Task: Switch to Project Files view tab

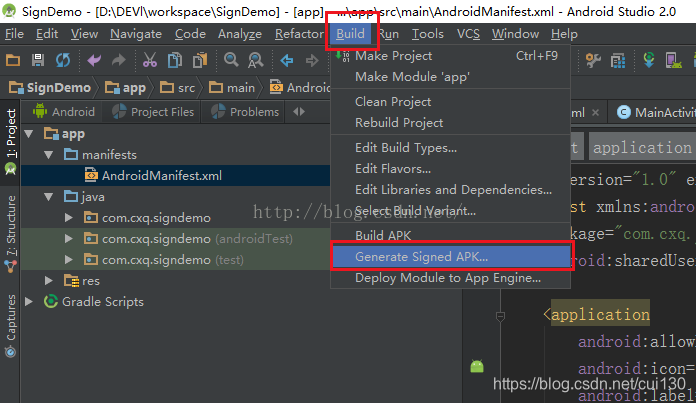Action: (153, 112)
